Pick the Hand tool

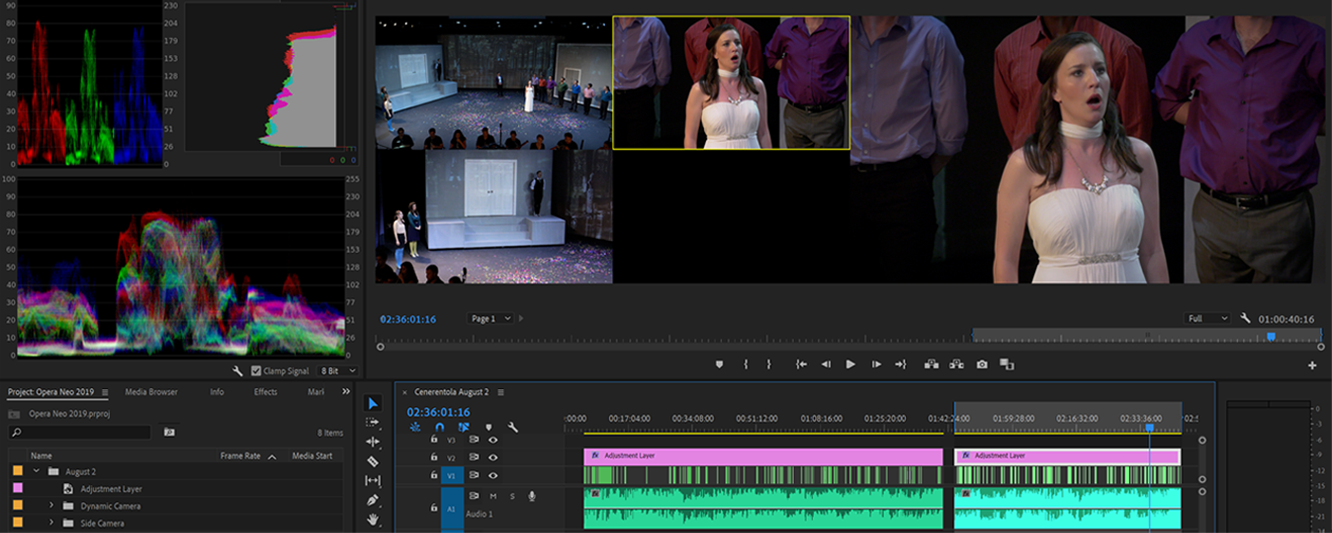click(x=373, y=519)
